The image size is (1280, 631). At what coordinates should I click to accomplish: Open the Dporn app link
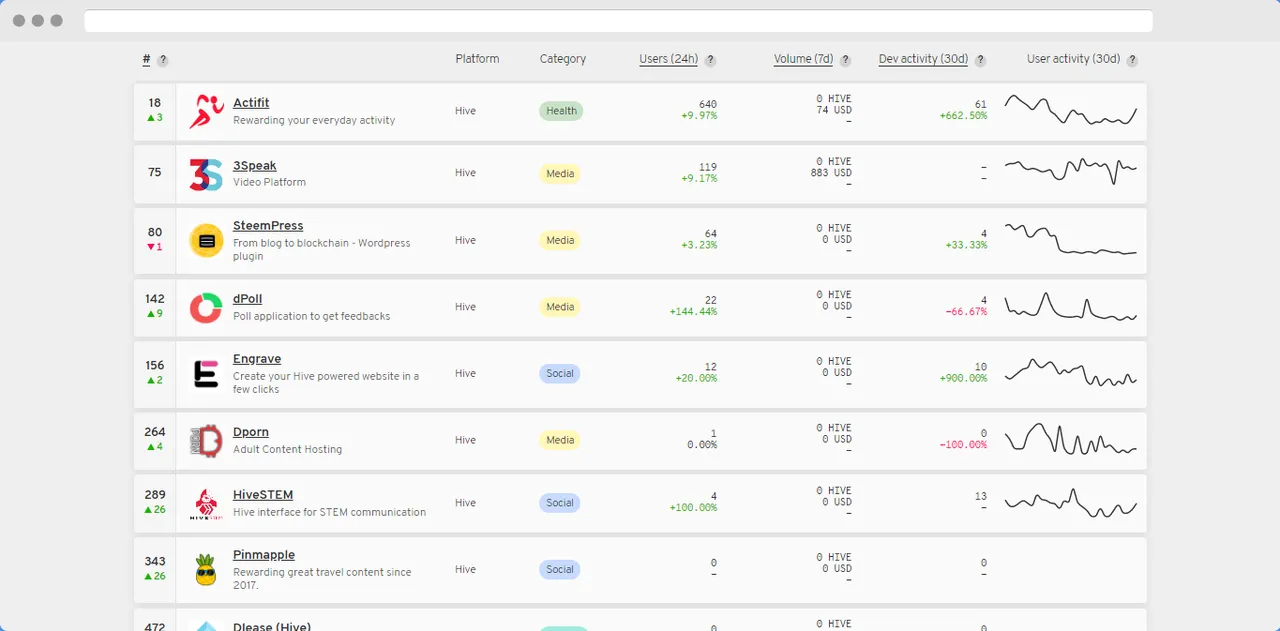(x=251, y=432)
